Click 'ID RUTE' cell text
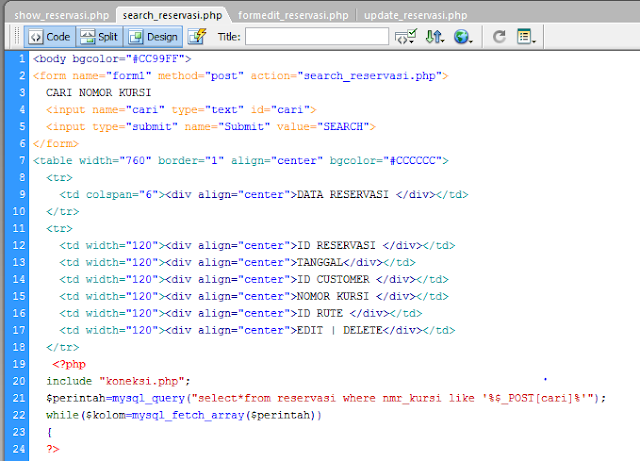The height and width of the screenshot is (461, 640). click(x=320, y=313)
